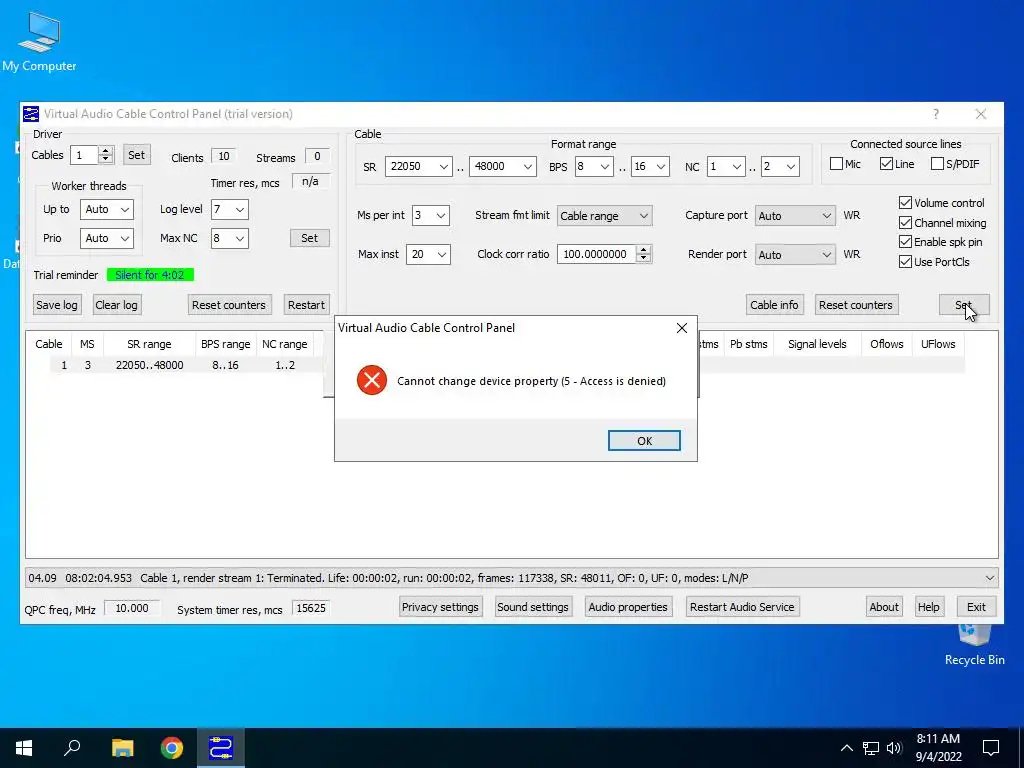Click the Clock corr ratio input field
Image resolution: width=1024 pixels, height=768 pixels.
click(596, 254)
